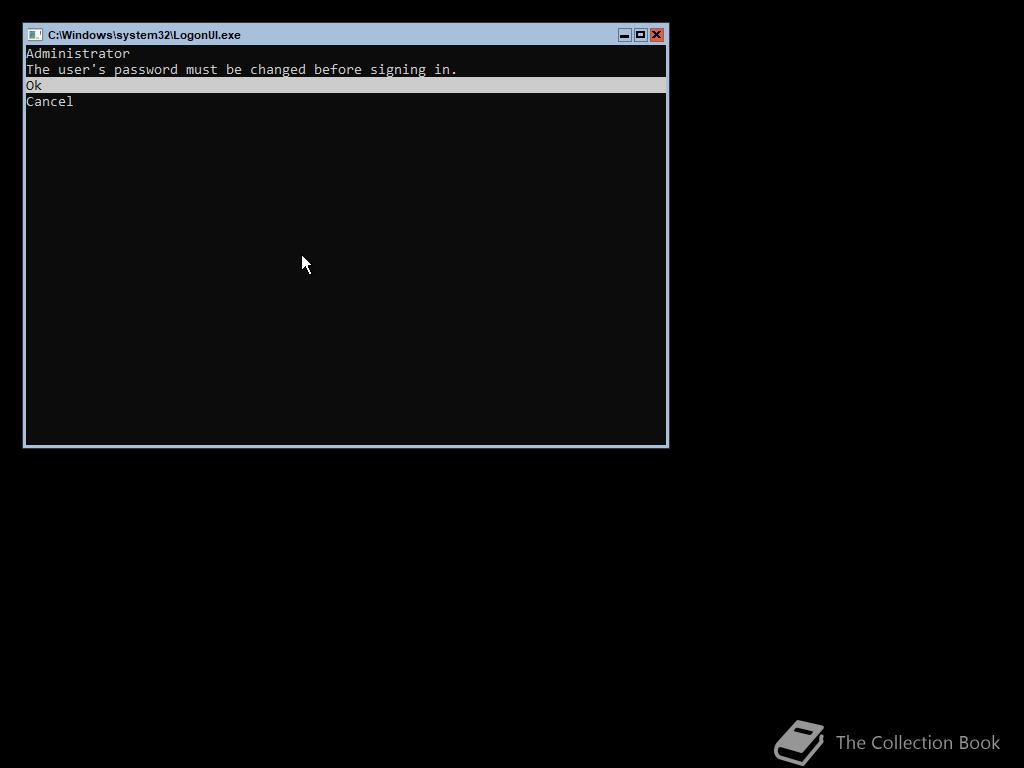Close the LogonUI.exe console window

click(x=657, y=35)
